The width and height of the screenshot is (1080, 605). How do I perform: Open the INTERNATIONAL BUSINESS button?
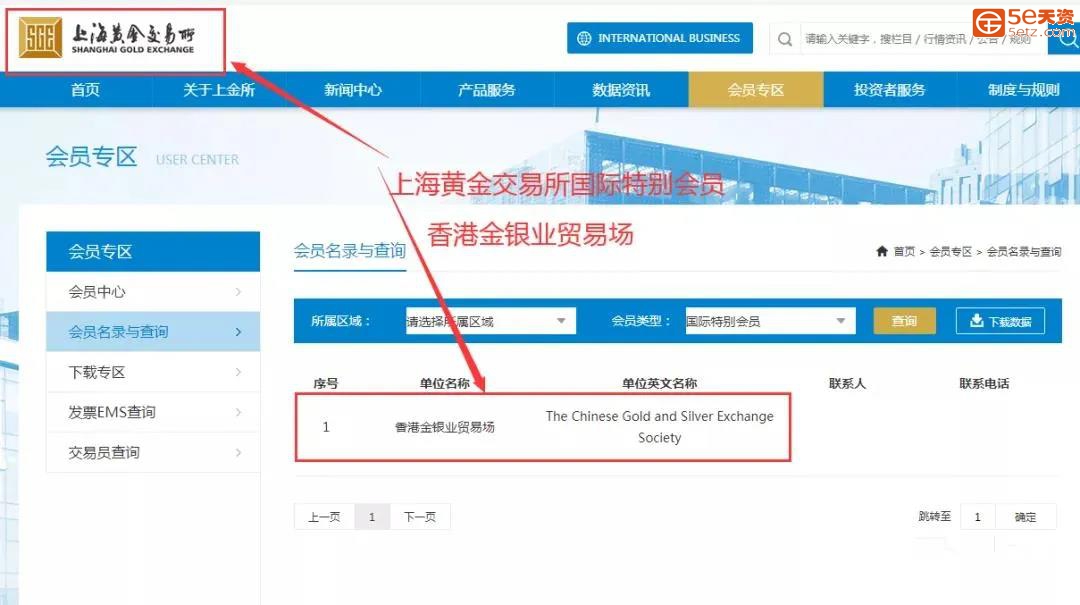point(659,38)
